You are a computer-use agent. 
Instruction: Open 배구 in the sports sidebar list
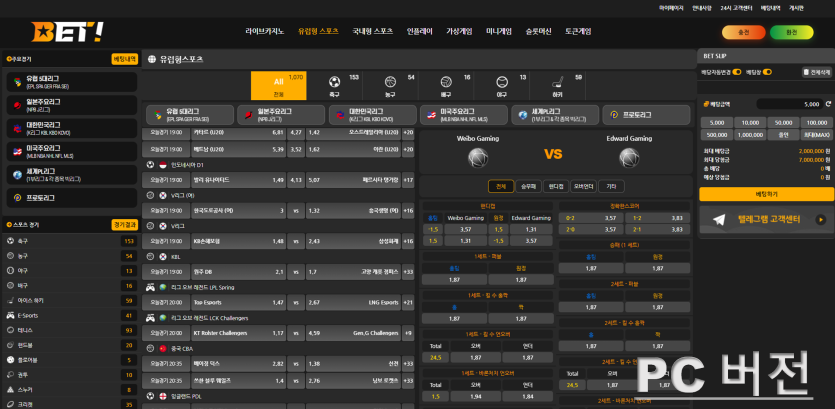(71, 286)
